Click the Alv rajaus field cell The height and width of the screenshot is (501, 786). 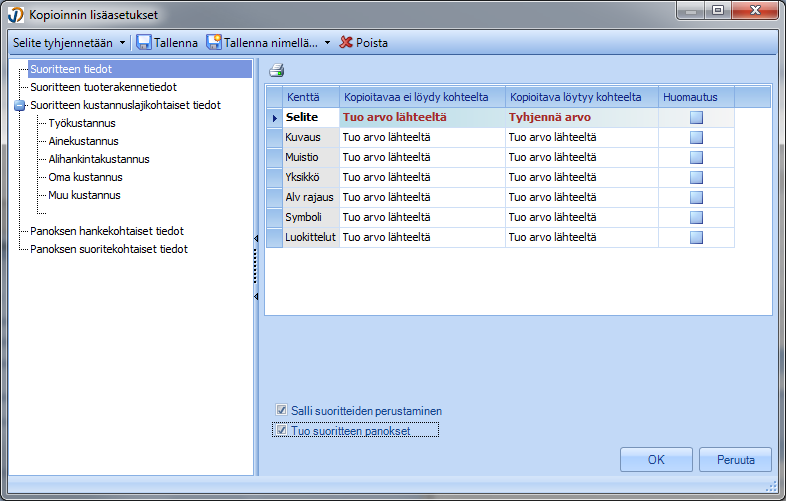311,198
